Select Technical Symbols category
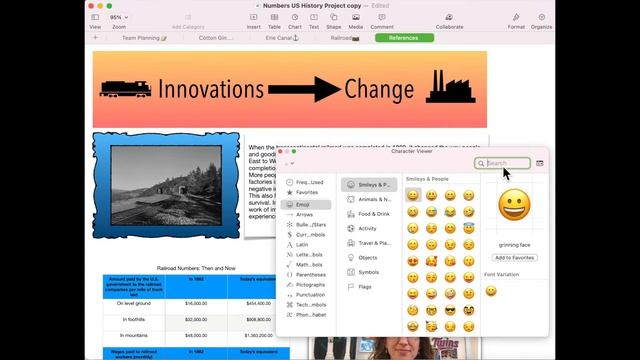Viewport: 640px width, 360px height. tap(305, 305)
